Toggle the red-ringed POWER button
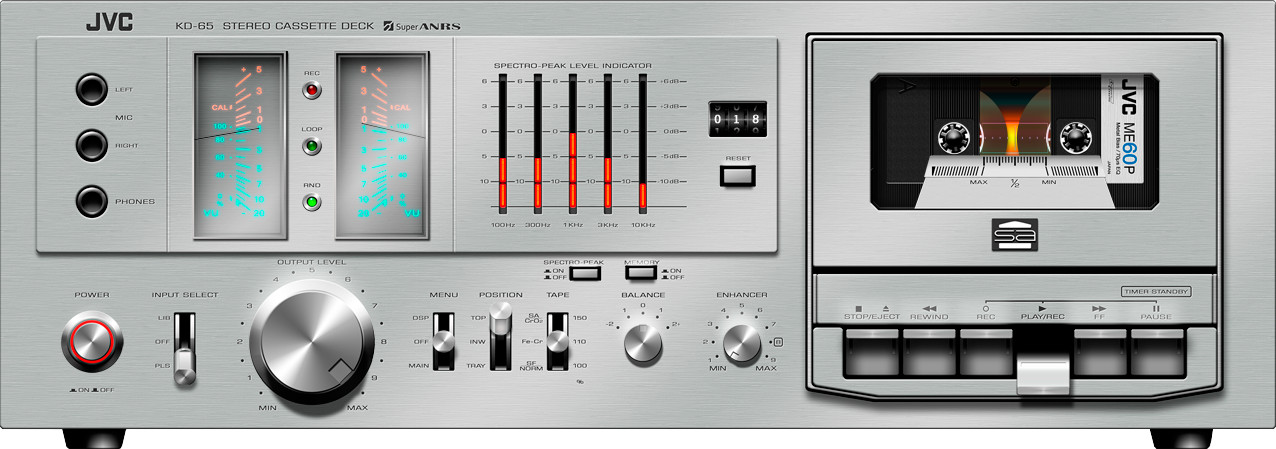 pyautogui.click(x=90, y=340)
